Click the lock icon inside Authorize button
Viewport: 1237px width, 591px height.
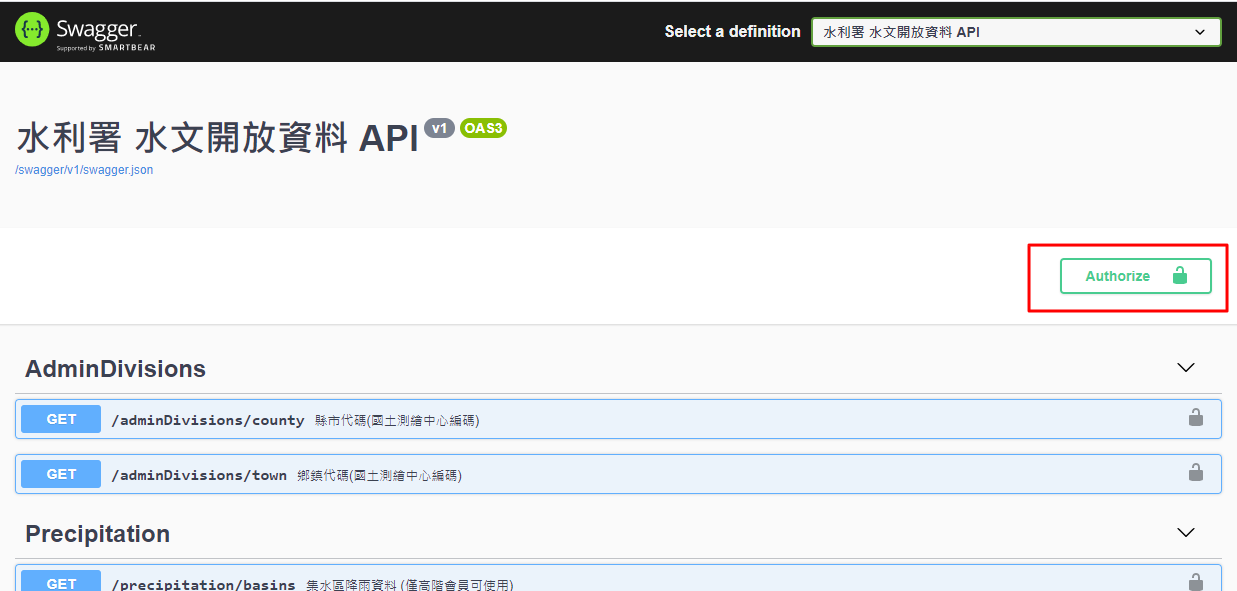(x=1179, y=276)
